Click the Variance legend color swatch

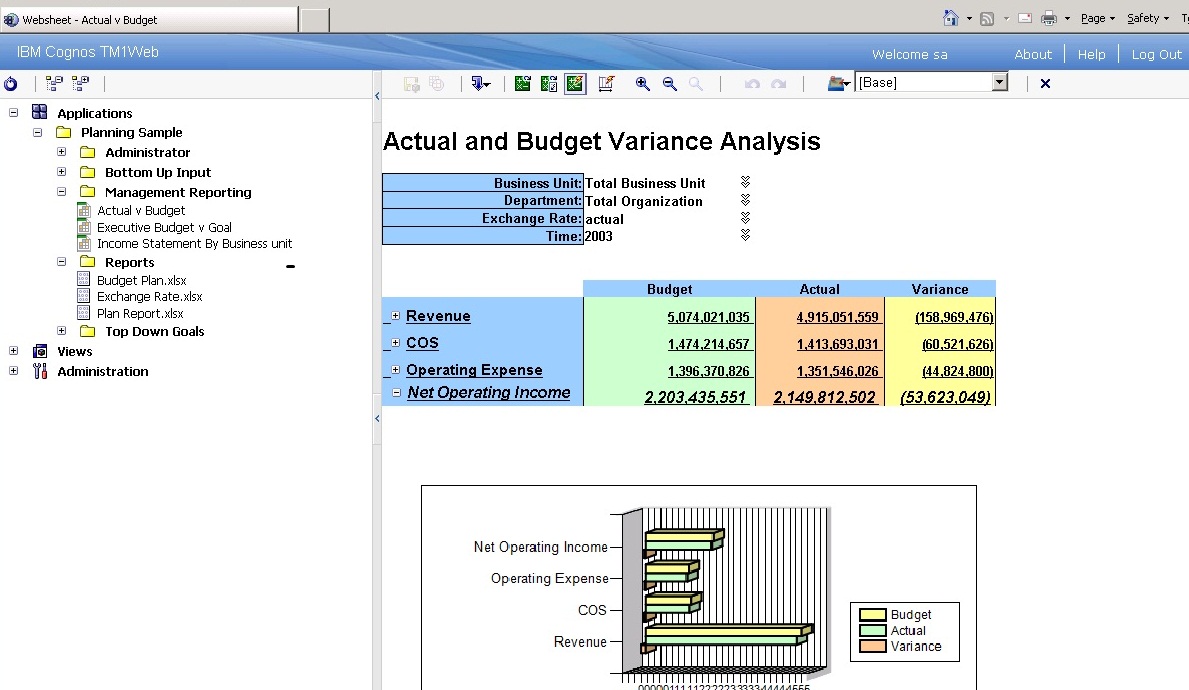[873, 647]
